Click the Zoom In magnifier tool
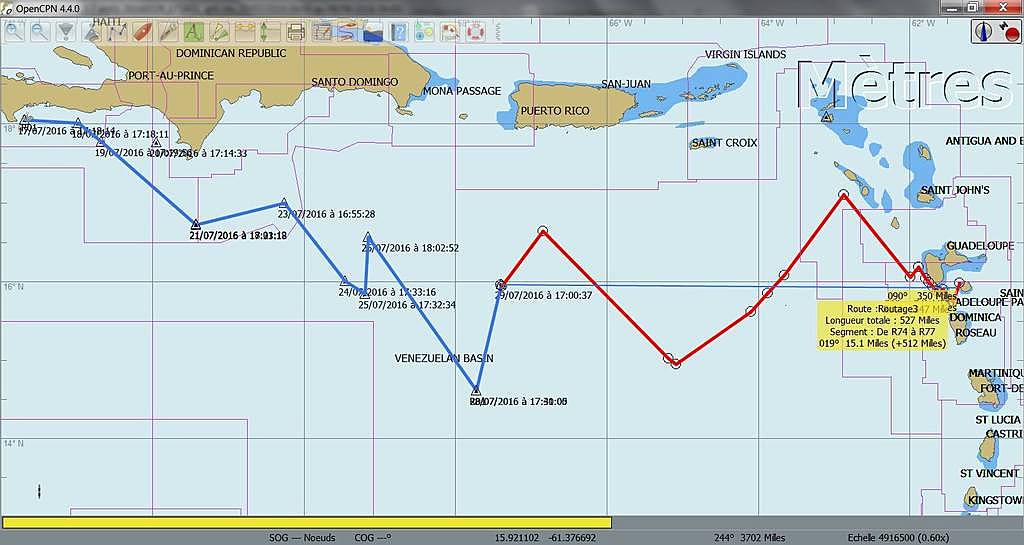This screenshot has height=545, width=1024. click(x=14, y=31)
